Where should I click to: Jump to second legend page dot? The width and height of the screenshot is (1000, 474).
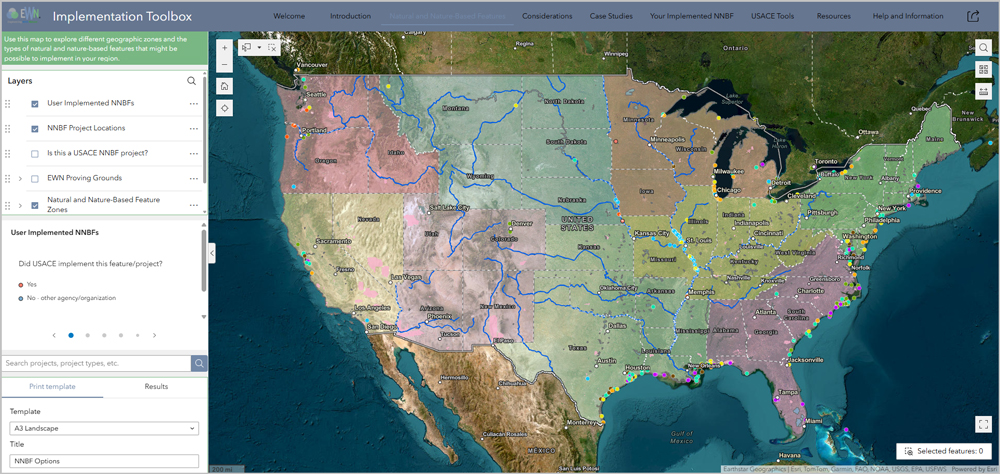87,335
